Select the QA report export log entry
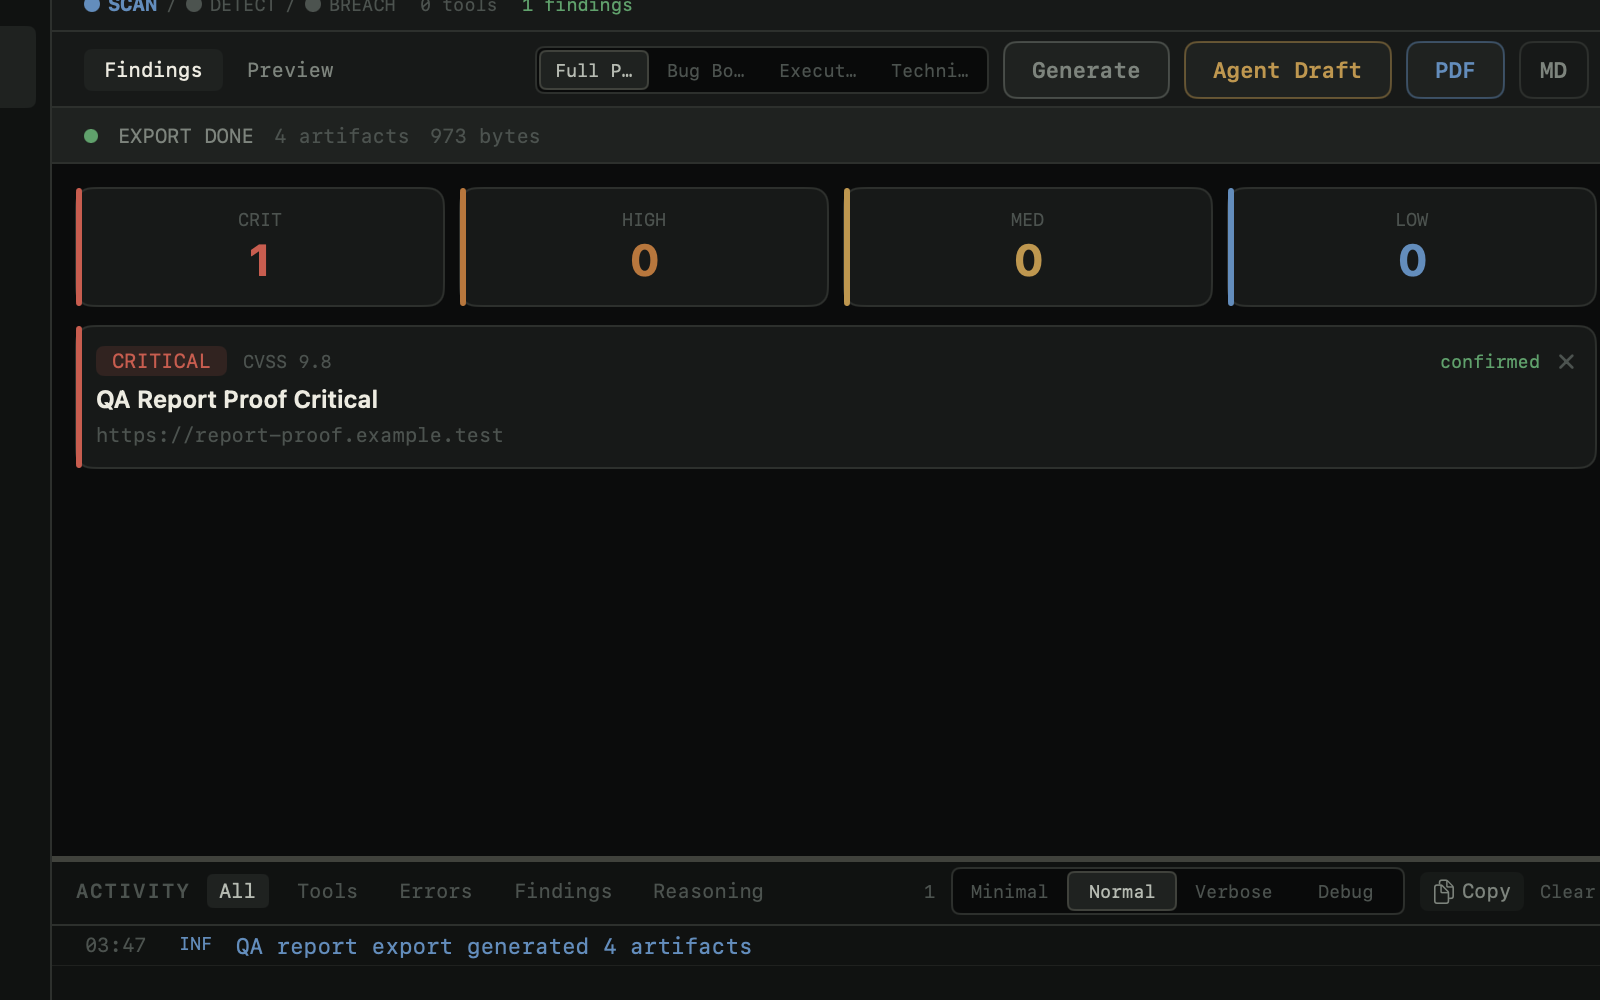The image size is (1600, 1000). (826, 946)
